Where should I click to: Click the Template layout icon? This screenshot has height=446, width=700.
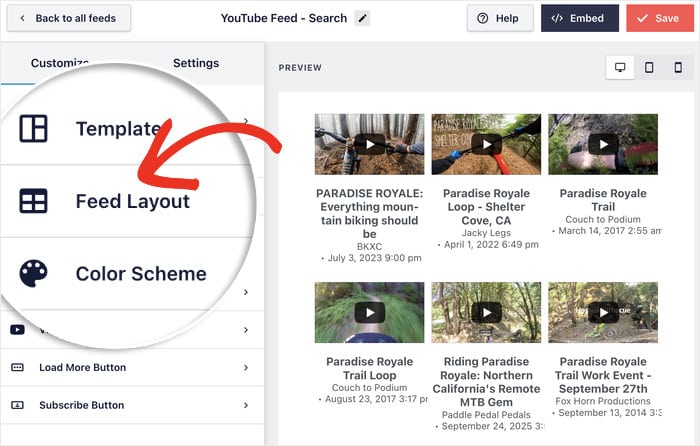click(33, 128)
